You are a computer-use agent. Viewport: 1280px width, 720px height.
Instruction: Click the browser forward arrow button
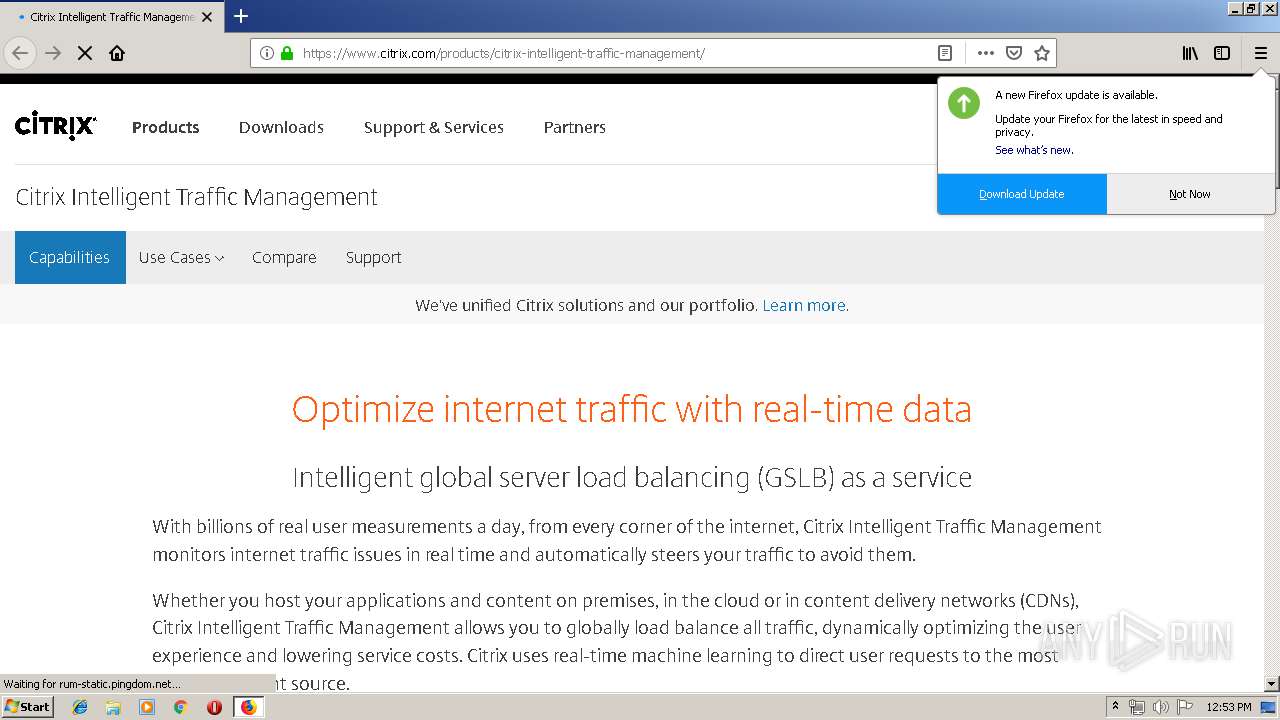pyautogui.click(x=53, y=53)
